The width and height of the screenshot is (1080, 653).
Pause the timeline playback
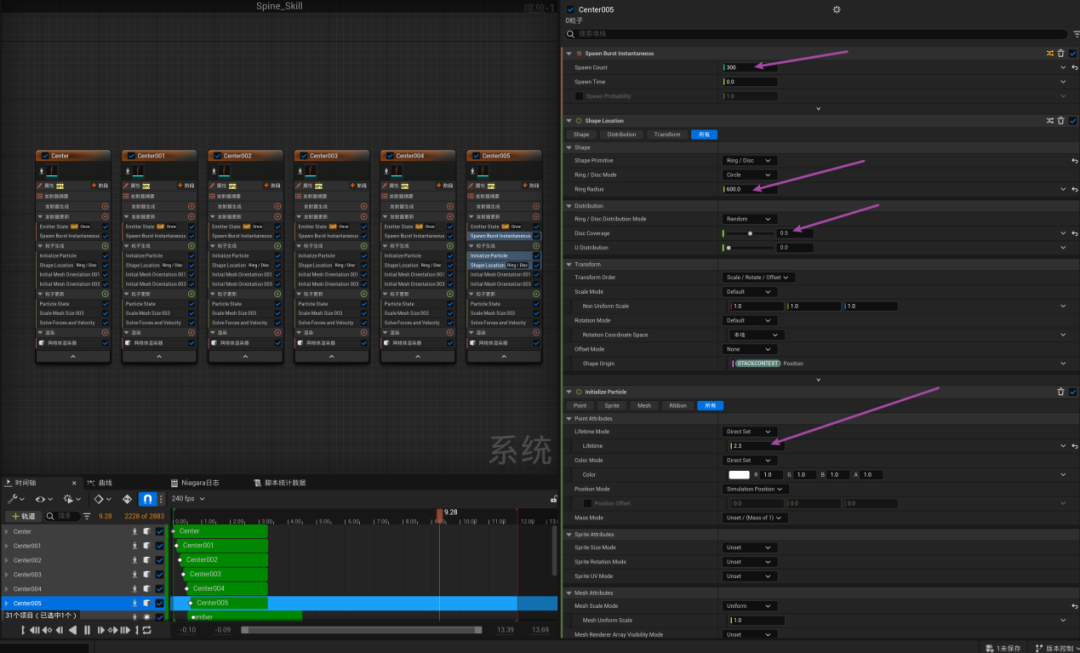(87, 630)
